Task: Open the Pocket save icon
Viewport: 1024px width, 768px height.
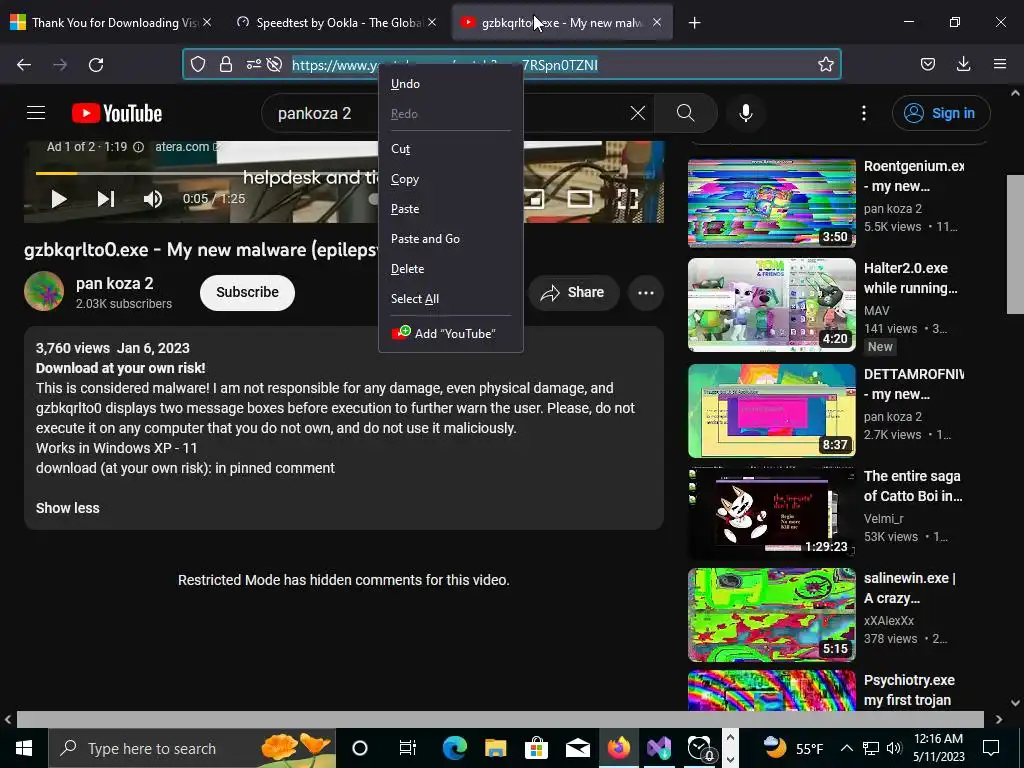Action: (927, 64)
